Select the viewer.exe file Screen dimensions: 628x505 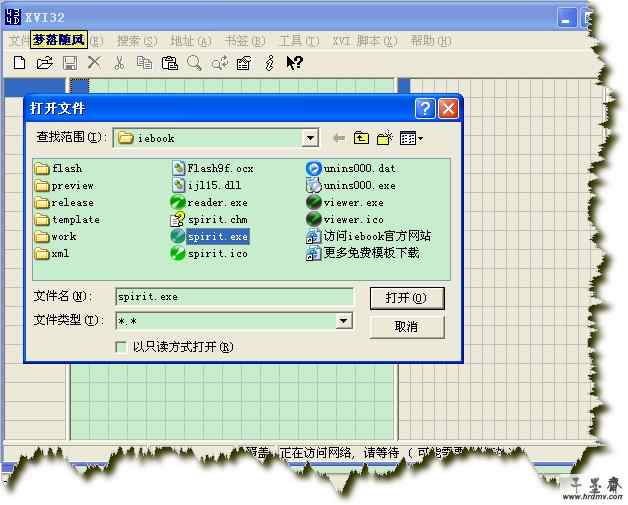[345, 203]
